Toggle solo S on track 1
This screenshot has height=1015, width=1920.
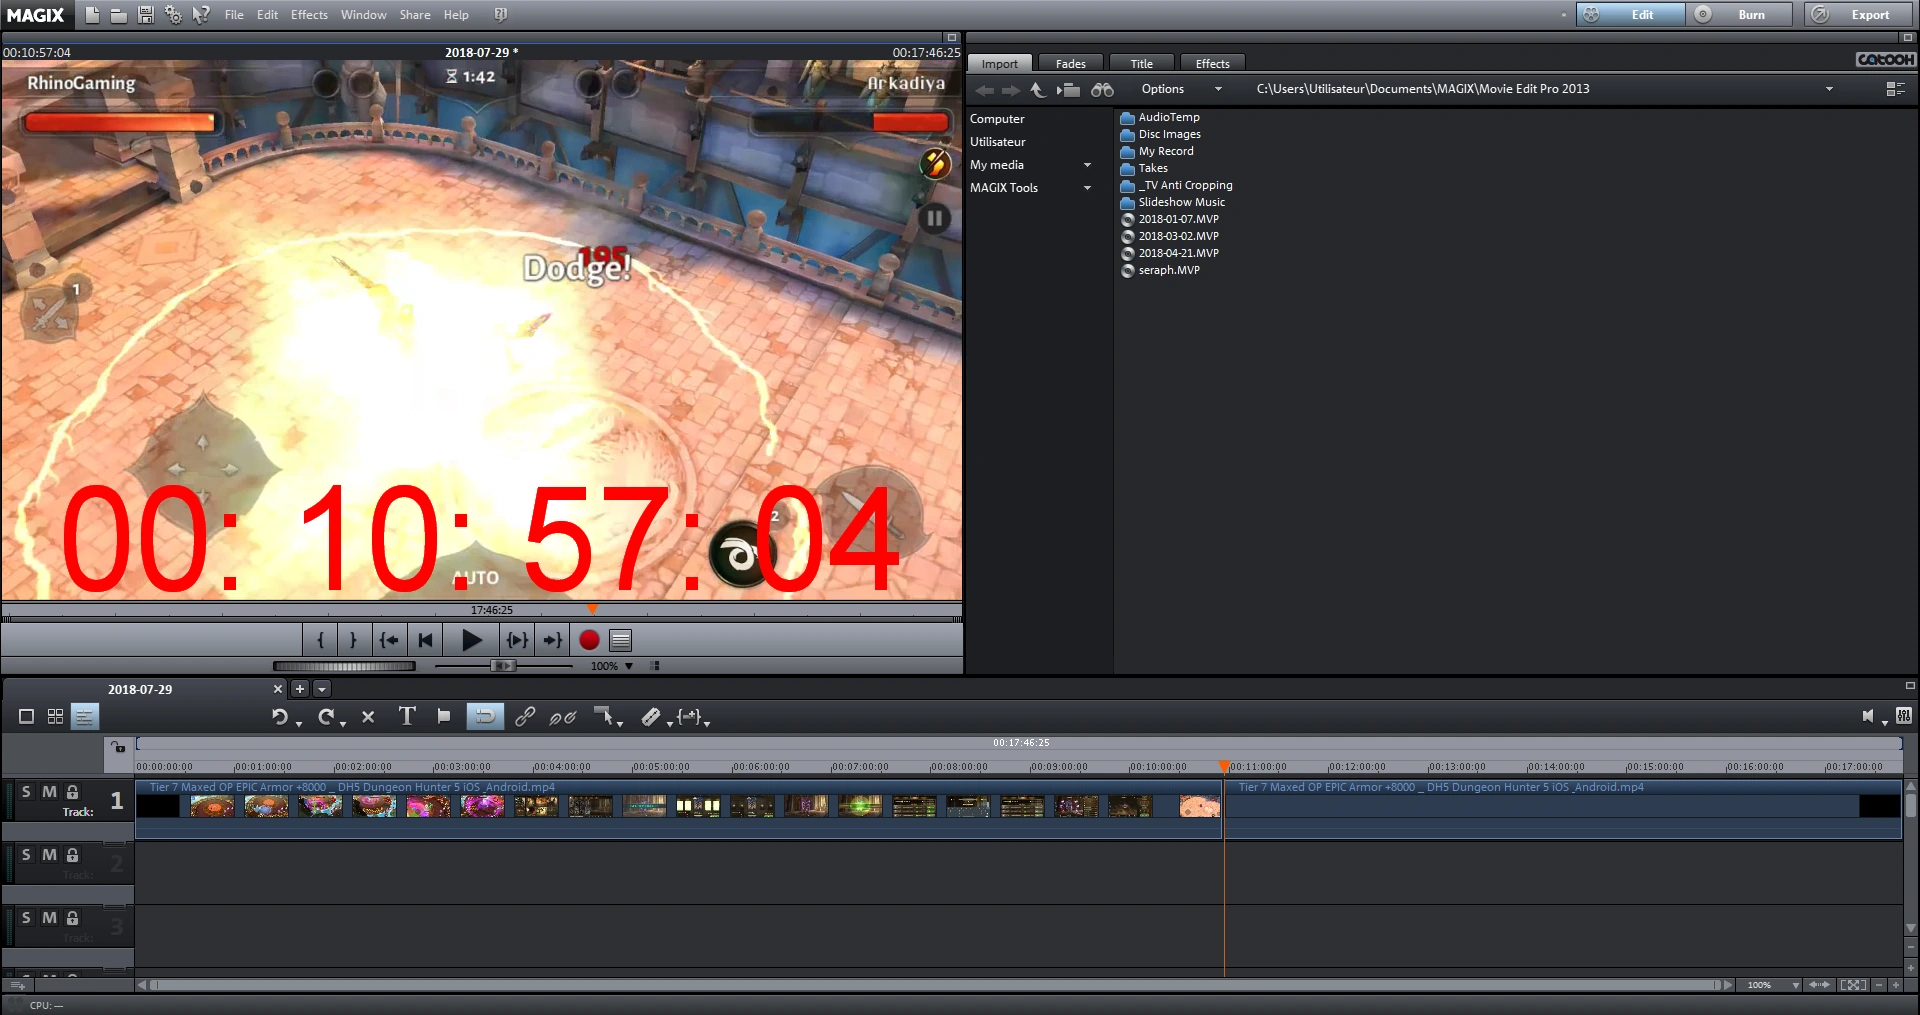(26, 792)
